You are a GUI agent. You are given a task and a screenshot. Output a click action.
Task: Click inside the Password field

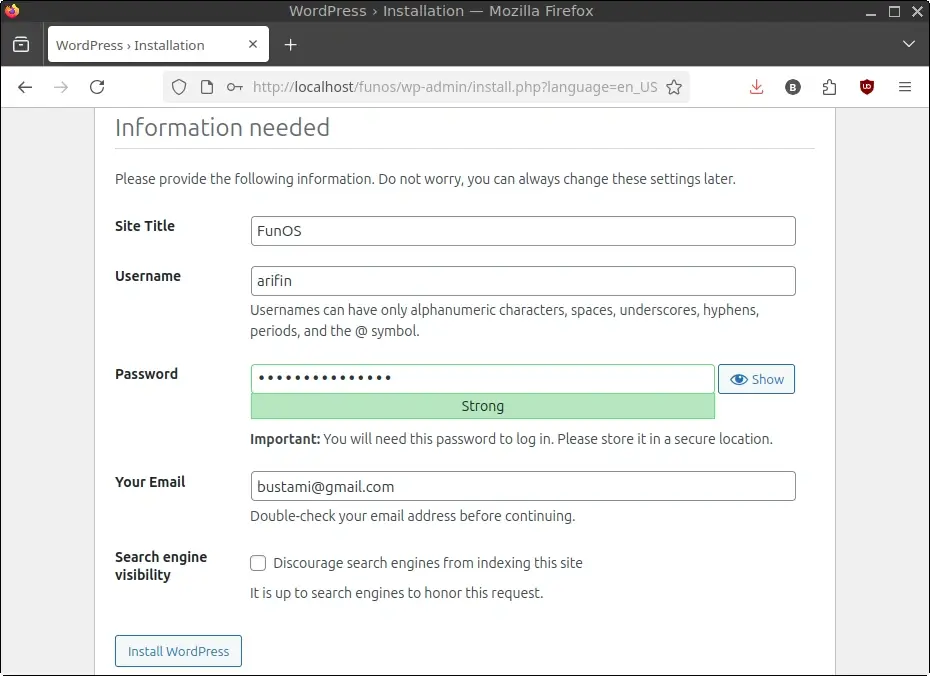coord(482,378)
